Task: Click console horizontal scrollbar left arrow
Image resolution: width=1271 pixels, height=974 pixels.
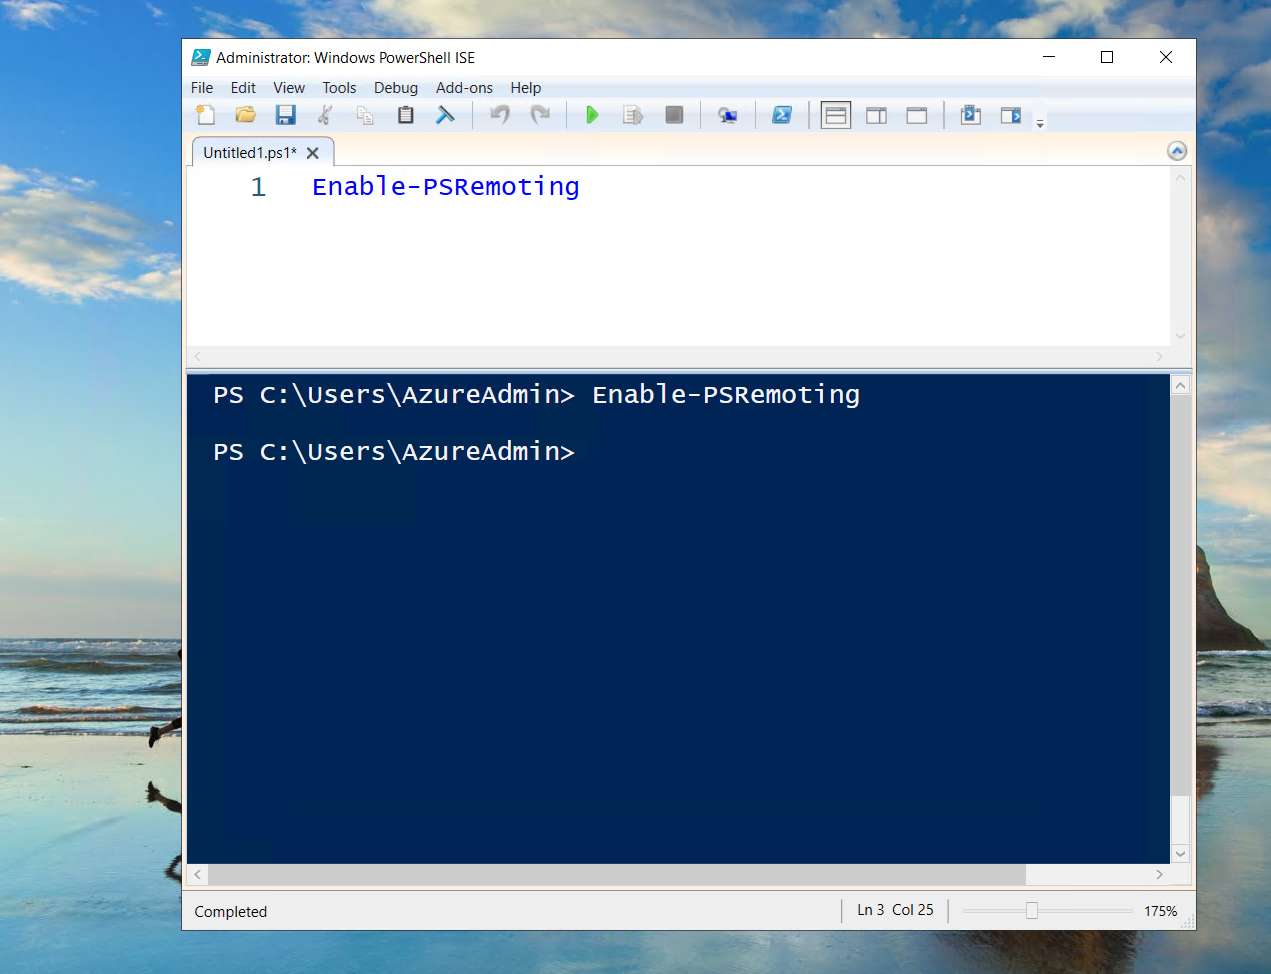Action: [x=198, y=874]
